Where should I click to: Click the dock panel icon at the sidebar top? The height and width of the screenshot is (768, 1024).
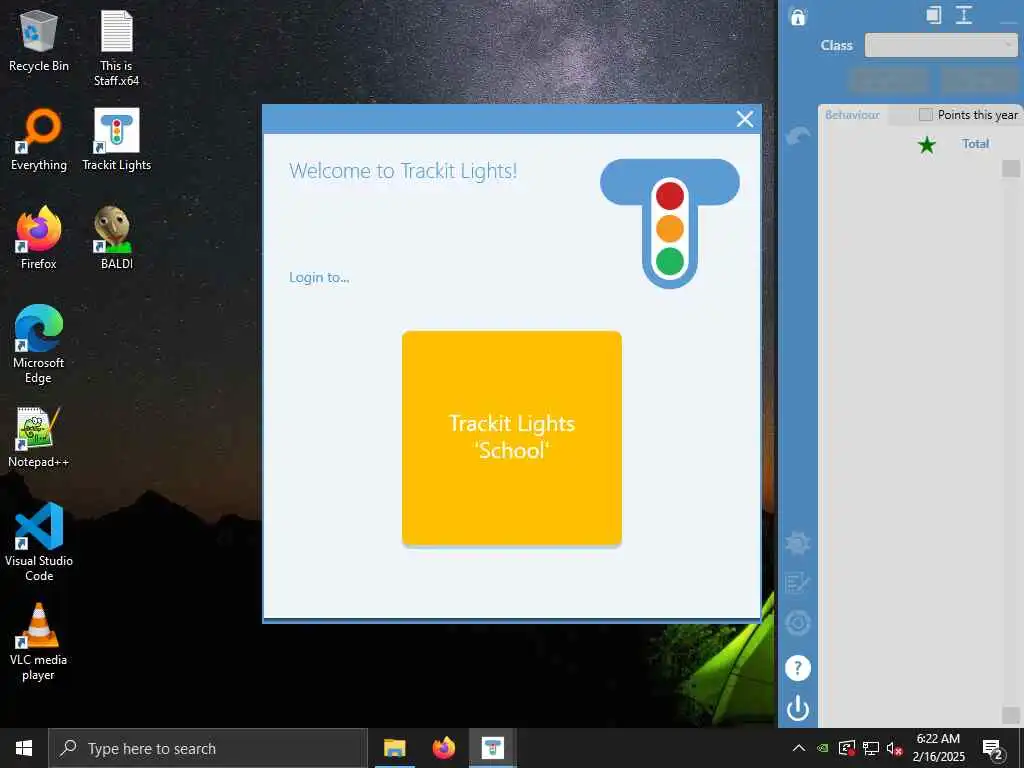click(x=933, y=15)
